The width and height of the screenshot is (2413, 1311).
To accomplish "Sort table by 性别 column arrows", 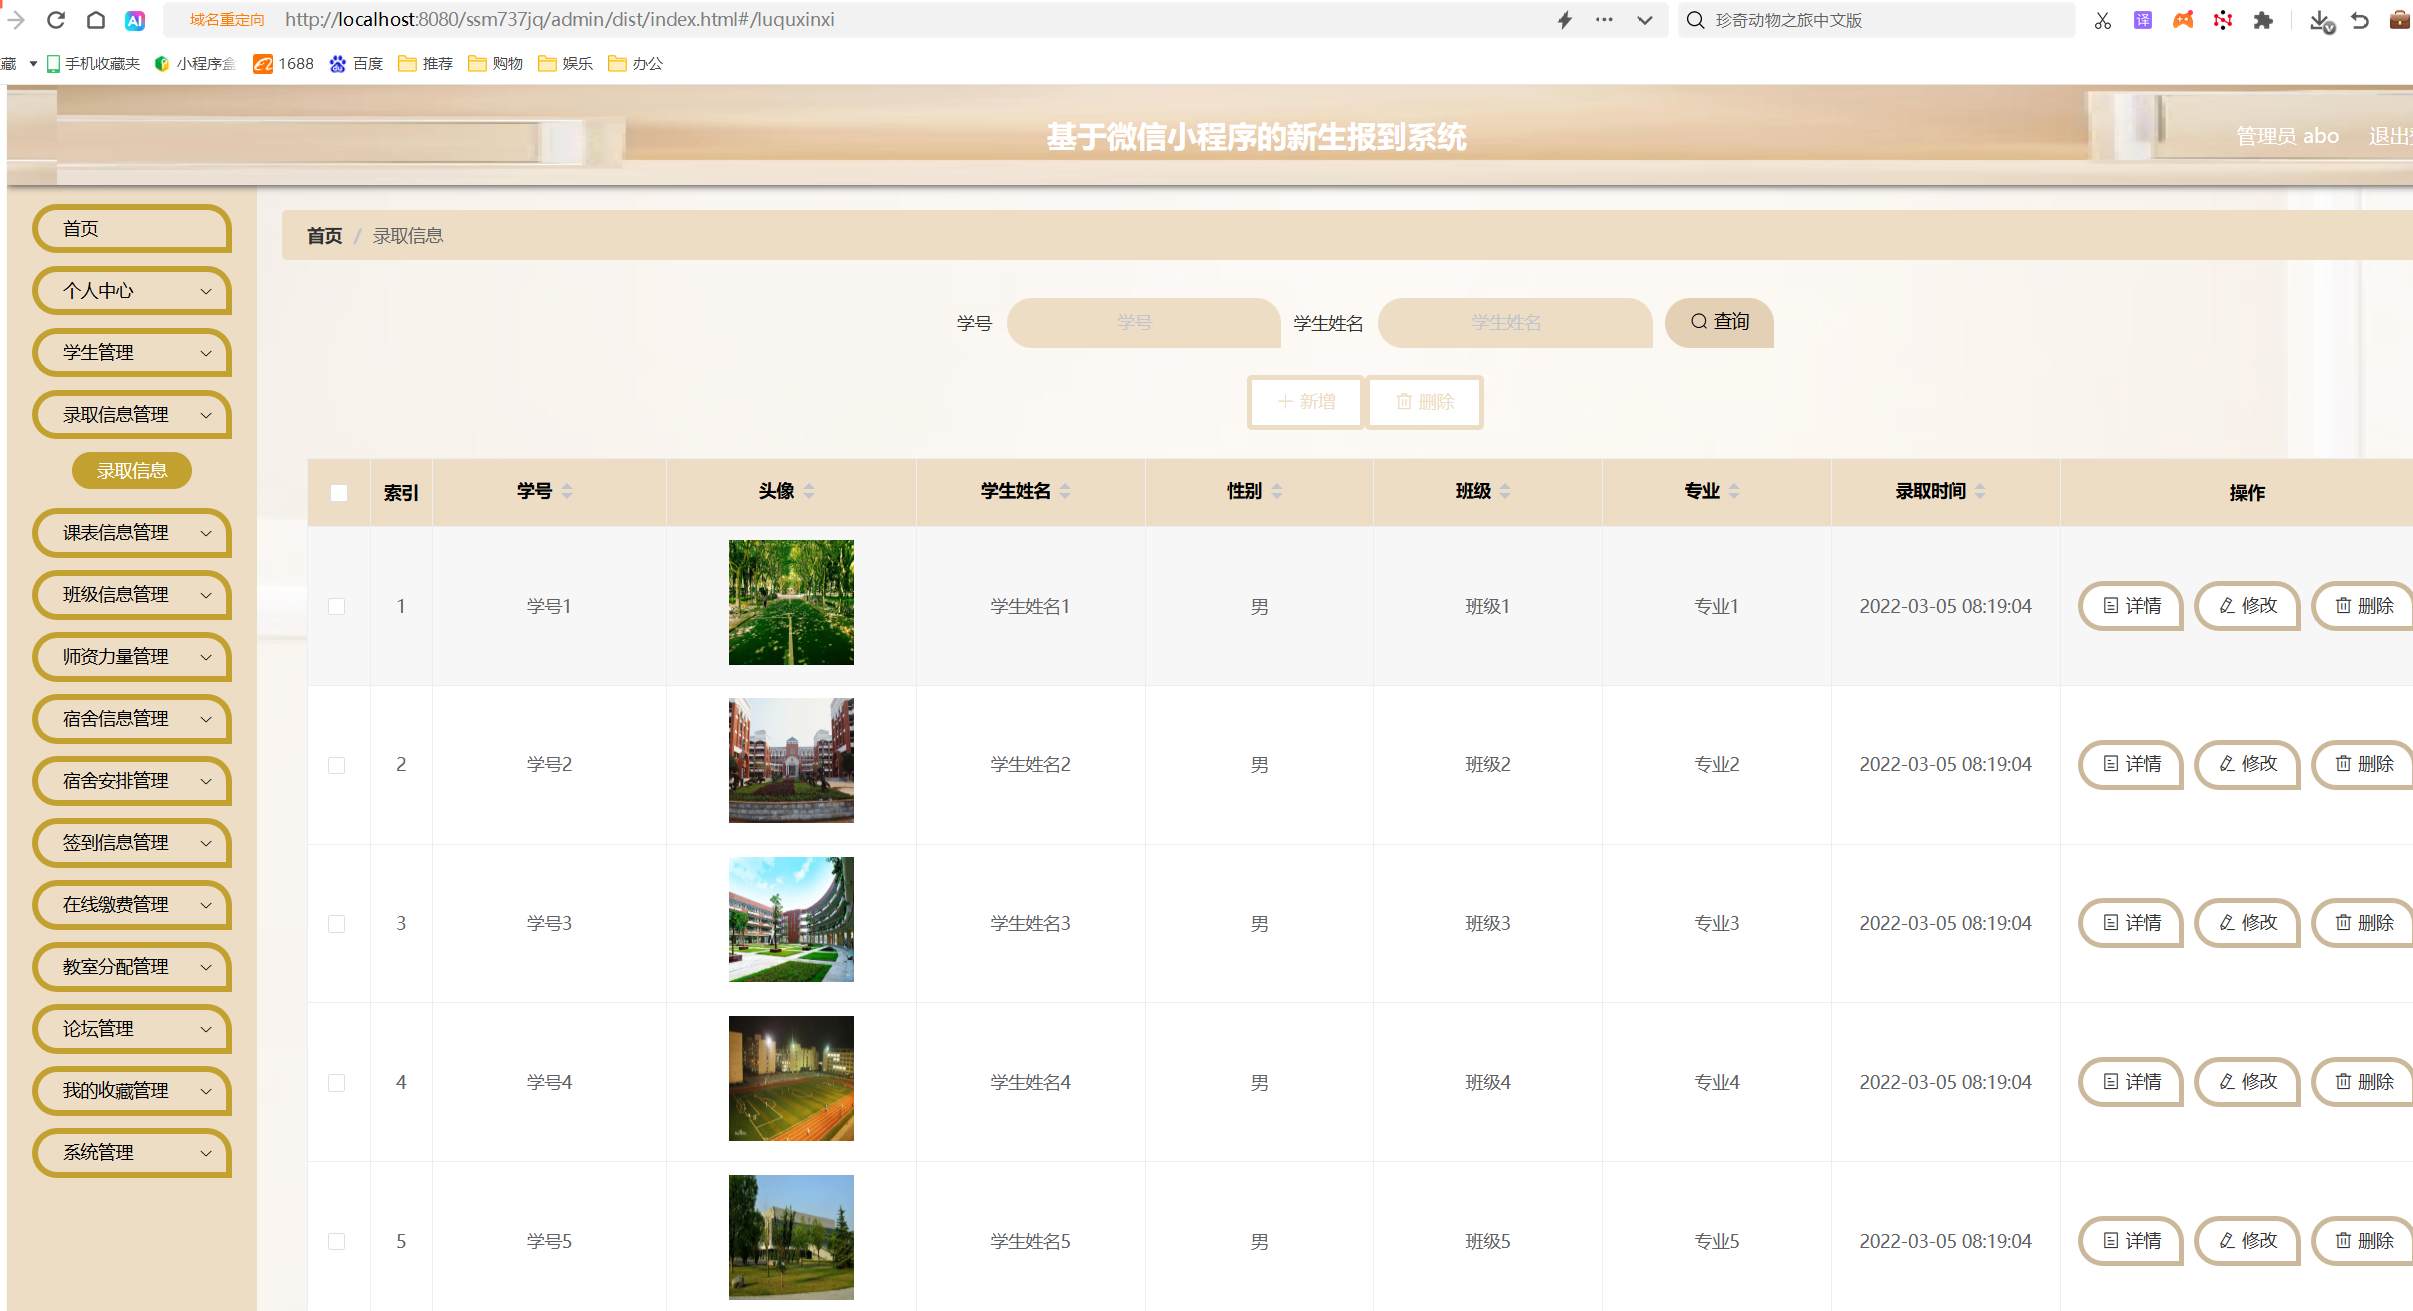I will click(x=1277, y=491).
